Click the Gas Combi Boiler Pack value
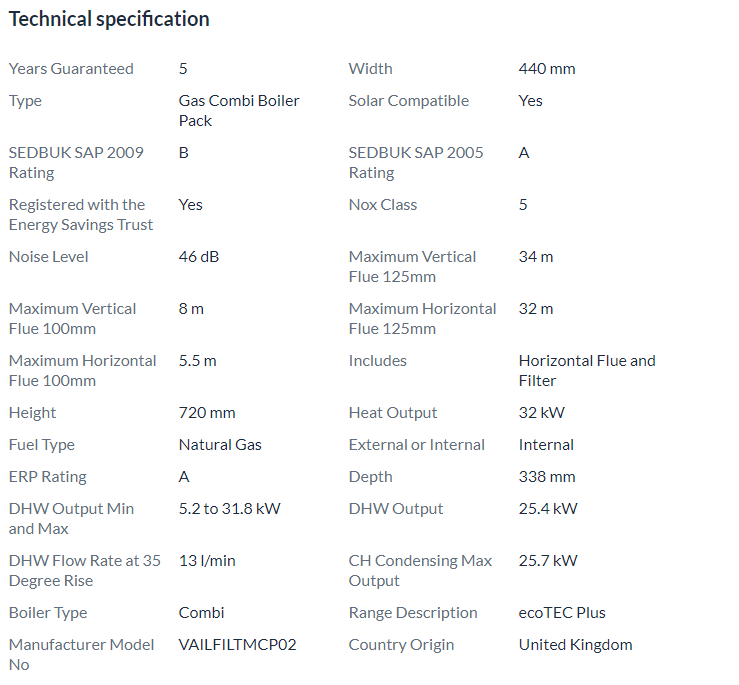This screenshot has height=685, width=739. tap(238, 110)
